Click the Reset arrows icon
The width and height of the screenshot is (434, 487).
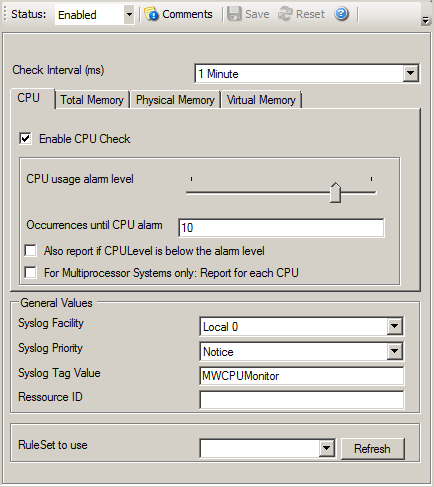click(285, 14)
